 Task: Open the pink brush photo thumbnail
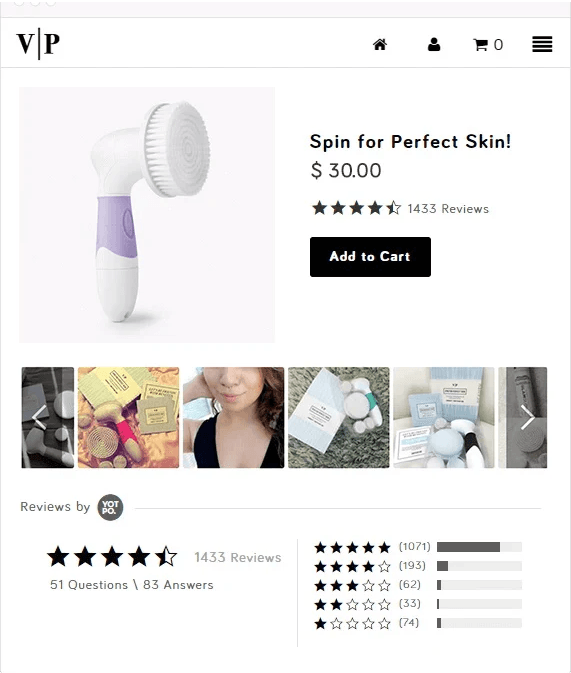point(128,417)
